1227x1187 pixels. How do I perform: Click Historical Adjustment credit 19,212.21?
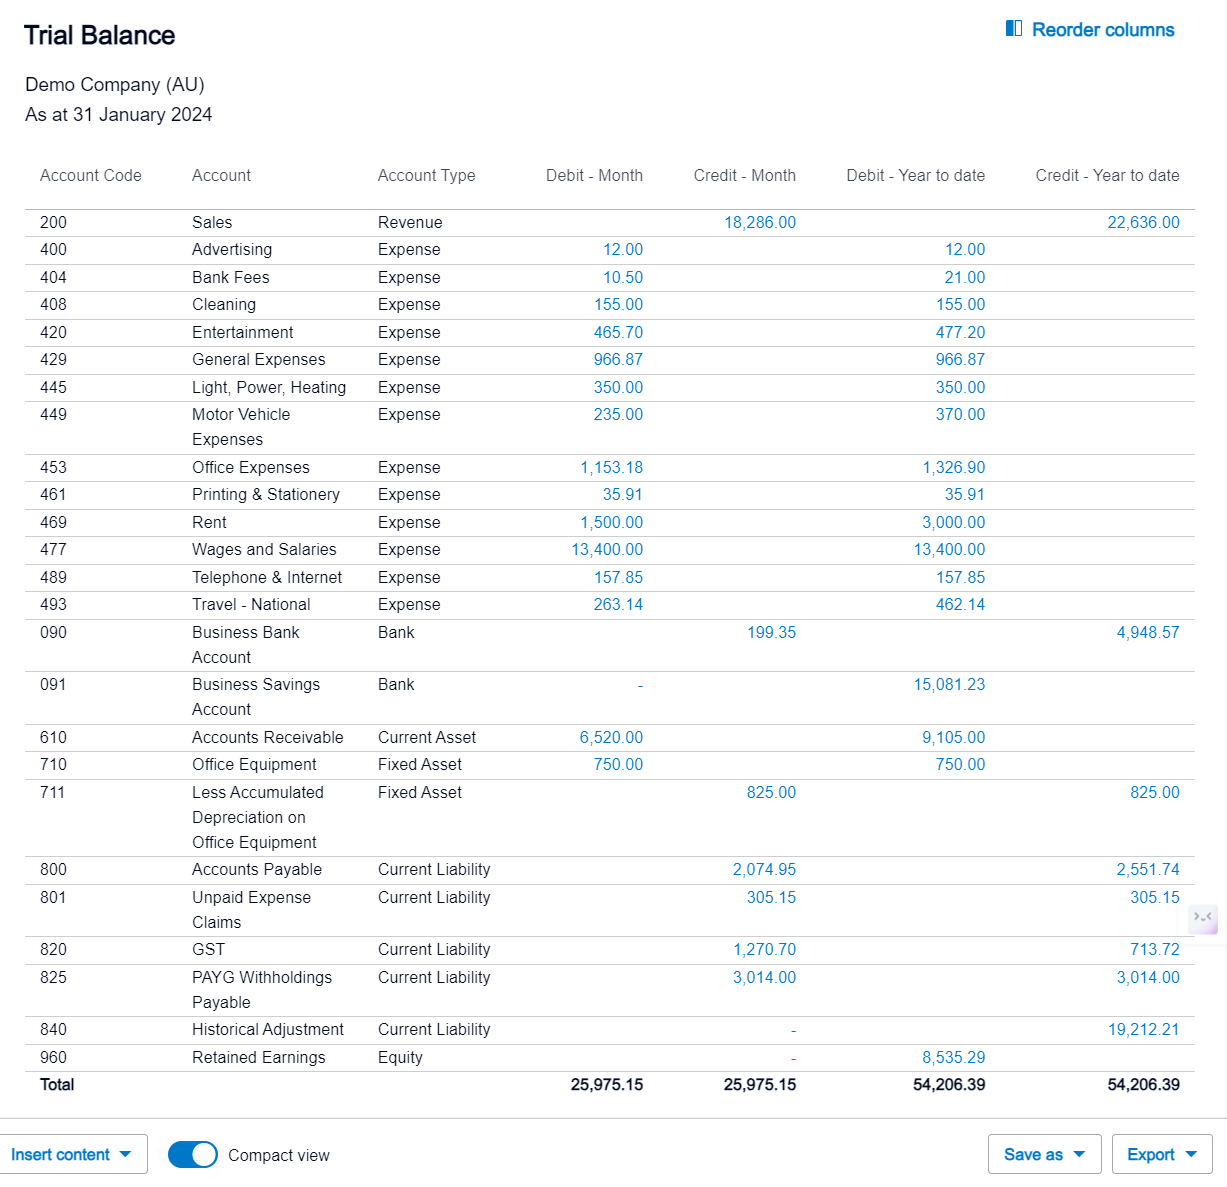[x=1143, y=1030]
